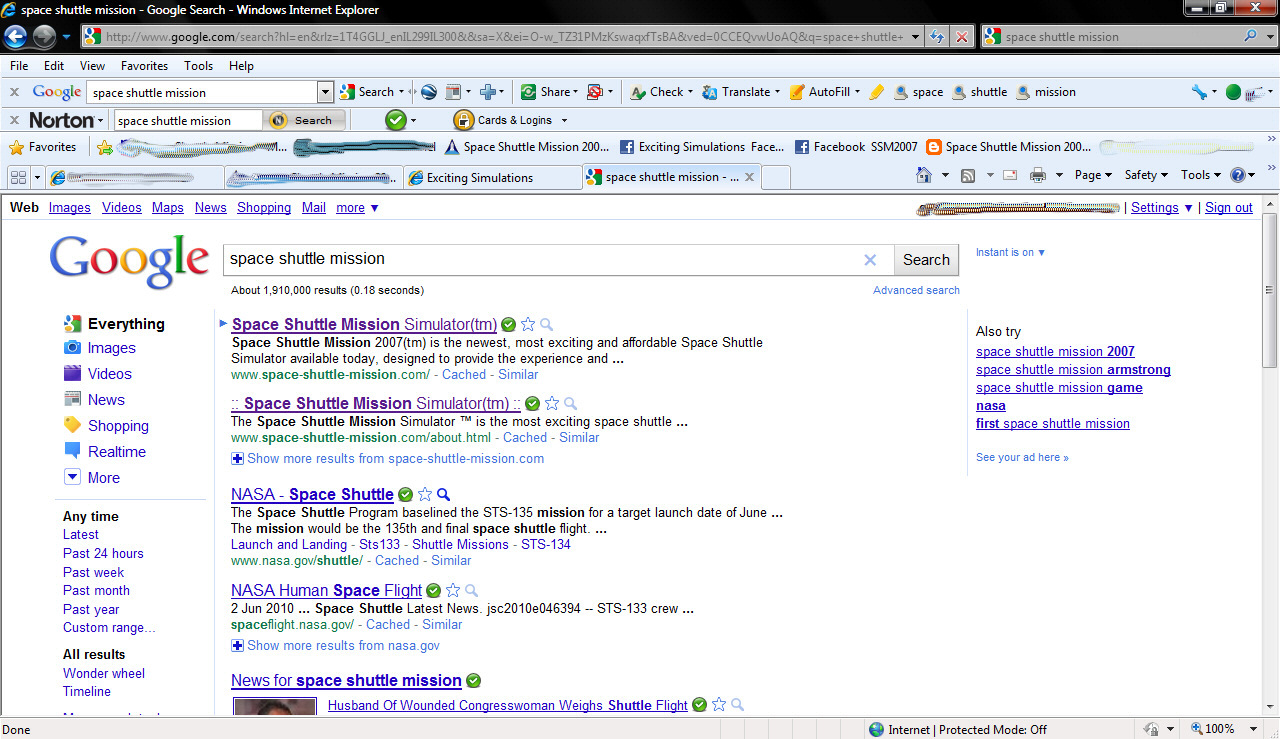
Task: Open the Help question mark icon
Action: coord(1238,175)
